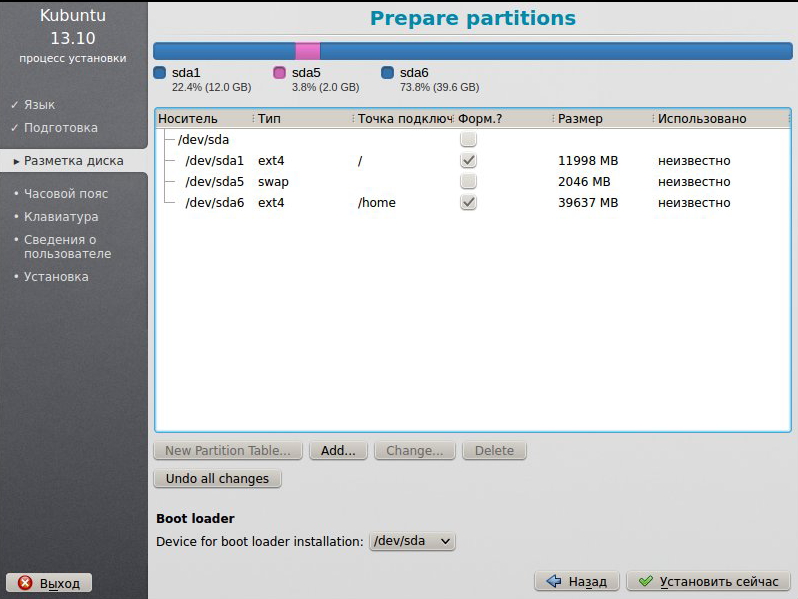Sort by Использовано column header
Viewport: 798px width, 599px height.
(722, 119)
